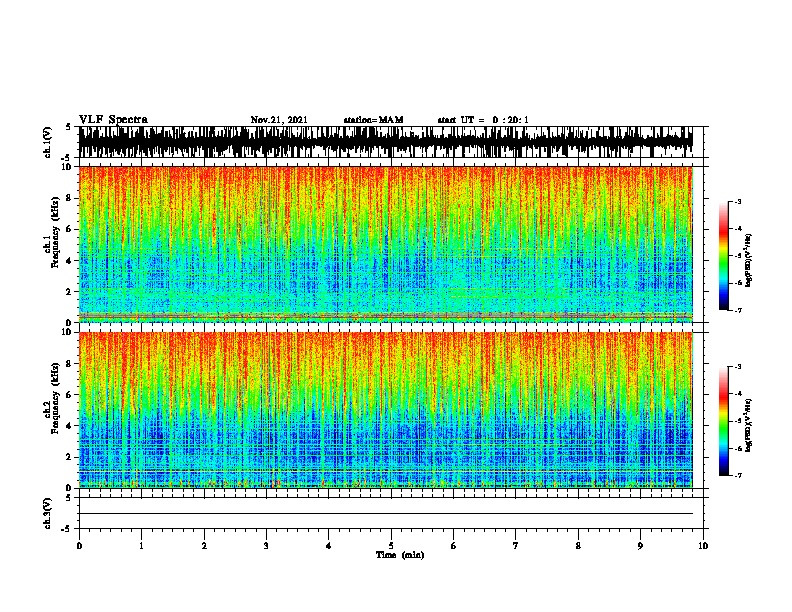The height and width of the screenshot is (612, 792).
Task: Click the ch.2 colorbar log(PSD) label
Action: pyautogui.click(x=748, y=425)
